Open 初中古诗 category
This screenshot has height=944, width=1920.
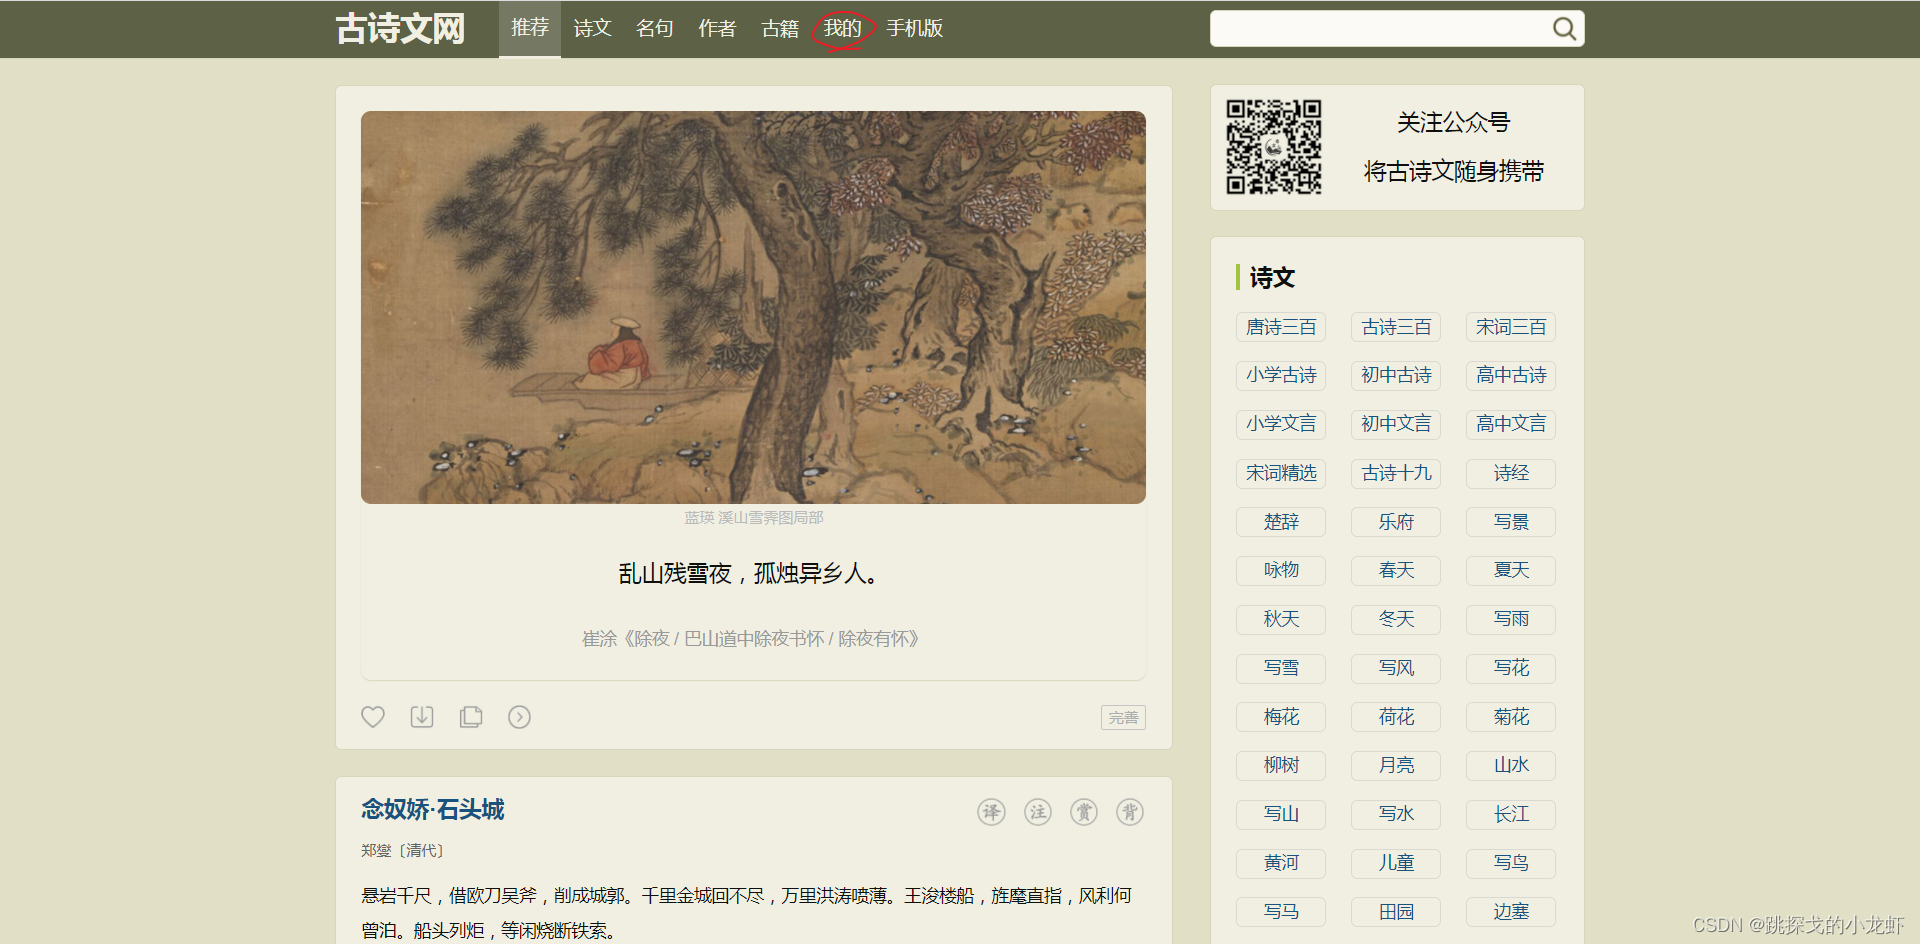tap(1396, 375)
